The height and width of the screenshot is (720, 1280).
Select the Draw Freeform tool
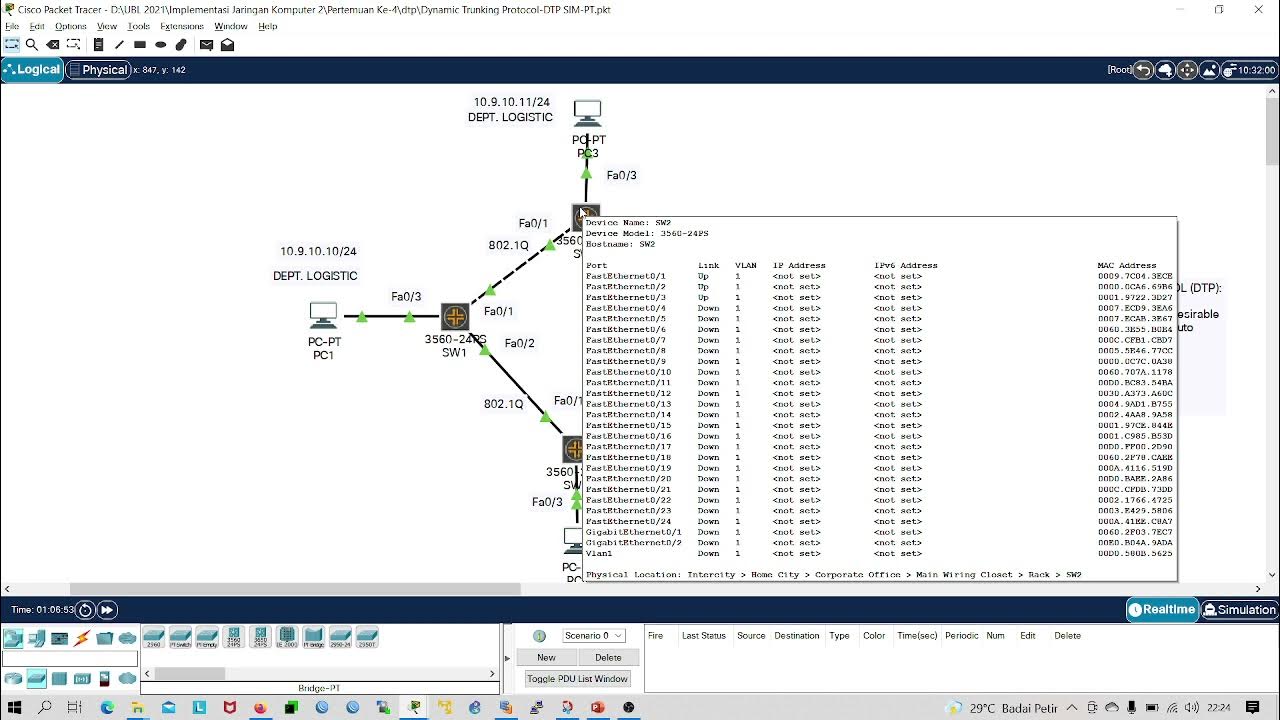click(181, 45)
